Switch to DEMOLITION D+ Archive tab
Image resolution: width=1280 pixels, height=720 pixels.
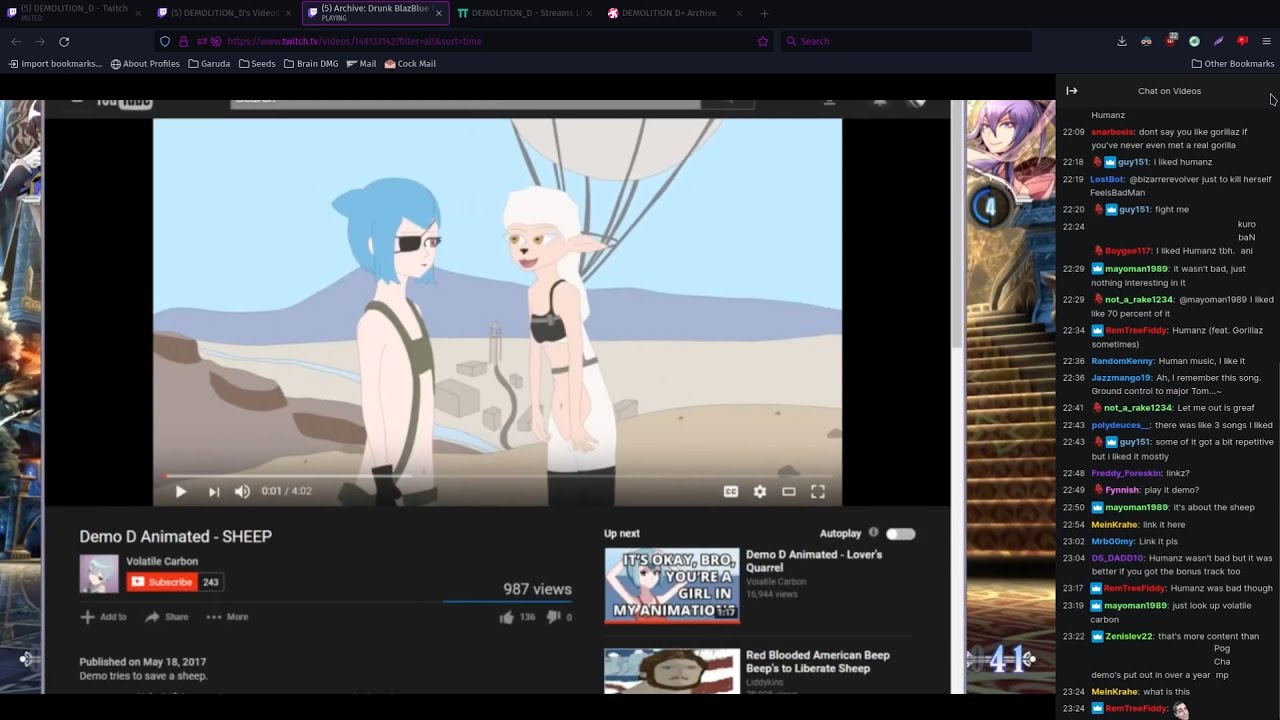click(674, 13)
